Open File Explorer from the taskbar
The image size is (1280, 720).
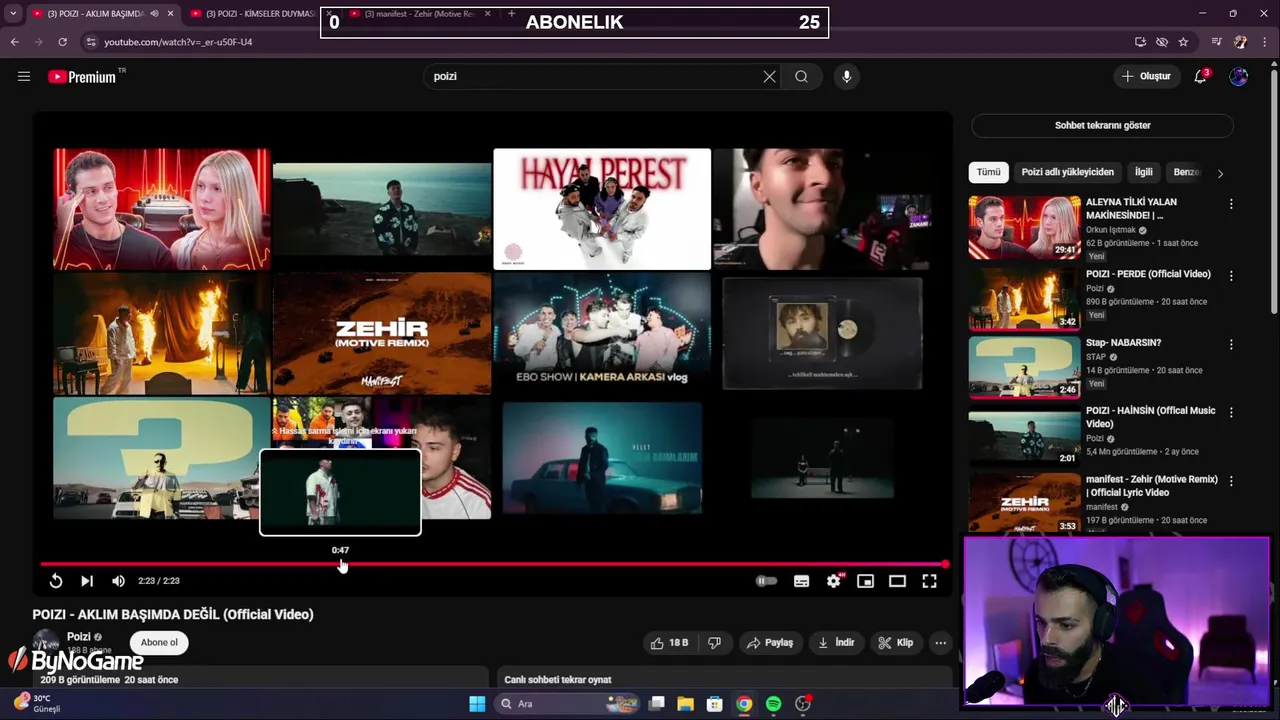[685, 704]
